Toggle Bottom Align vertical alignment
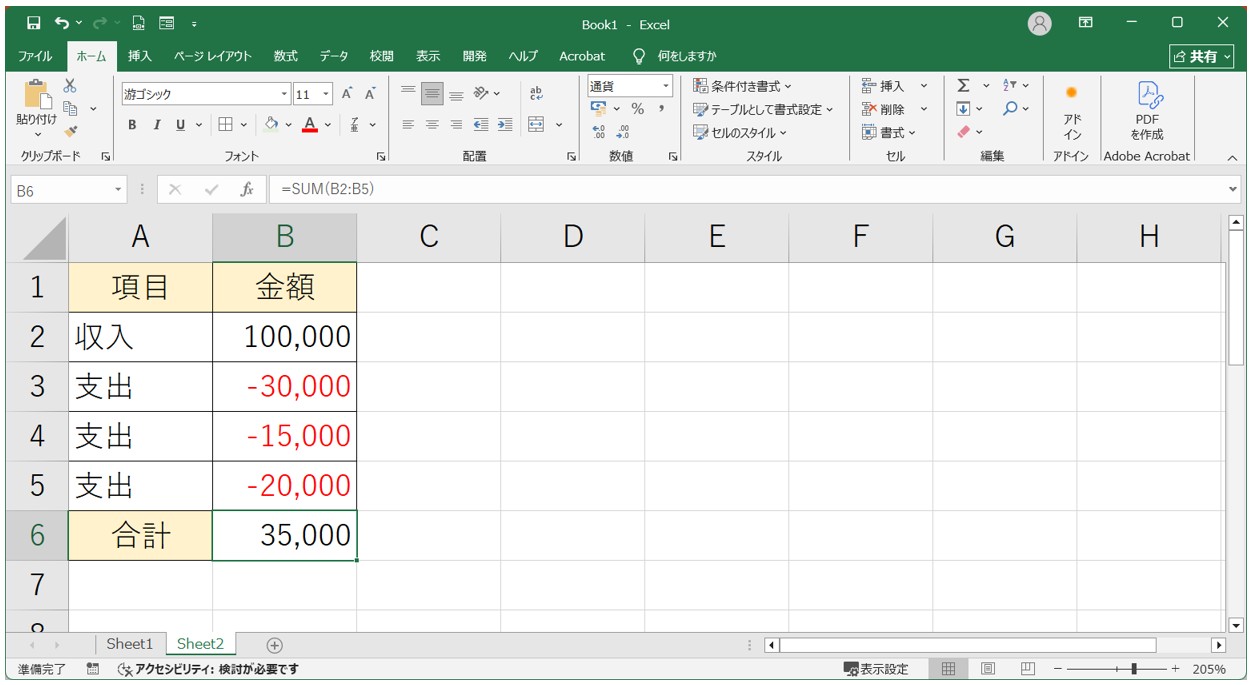Image resolution: width=1252 pixels, height=685 pixels. coord(456,94)
